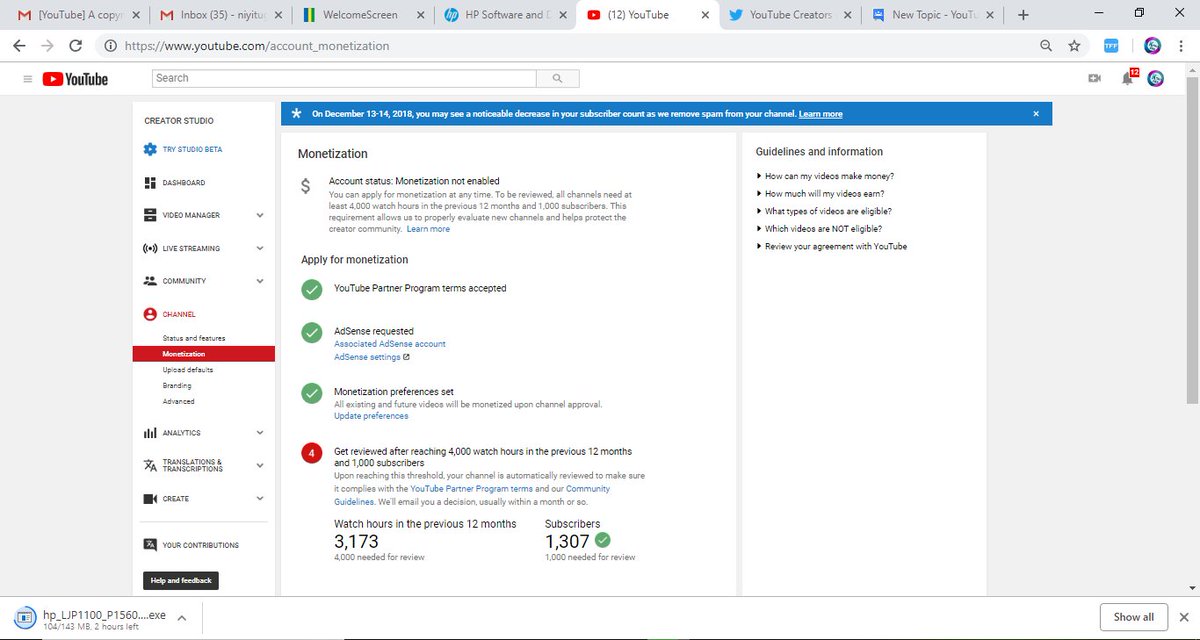Switch to HP Software tab
Screen dimensions: 1200x640
tap(507, 15)
